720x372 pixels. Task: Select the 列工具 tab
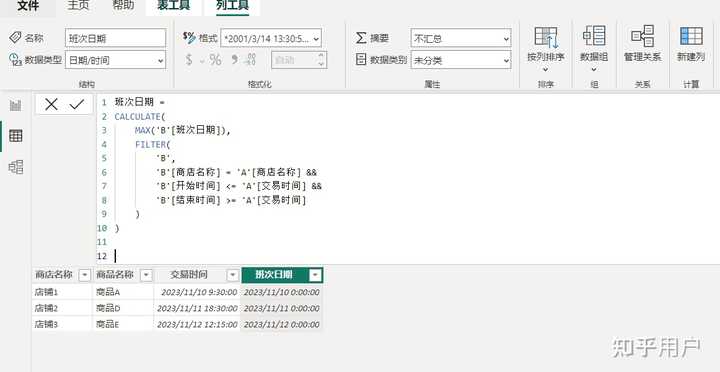[x=232, y=6]
